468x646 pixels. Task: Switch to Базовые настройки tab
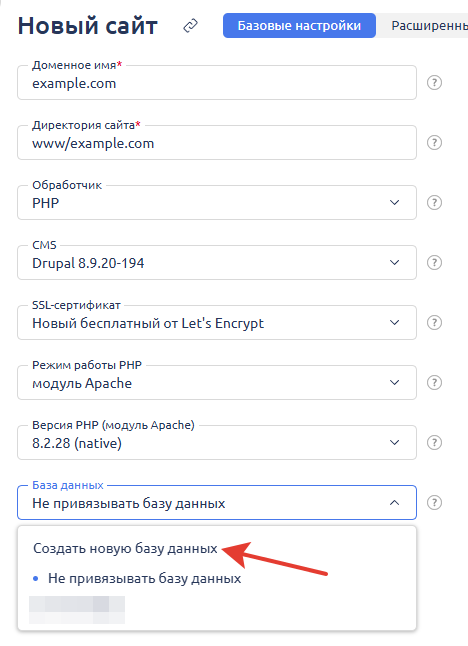pyautogui.click(x=299, y=26)
